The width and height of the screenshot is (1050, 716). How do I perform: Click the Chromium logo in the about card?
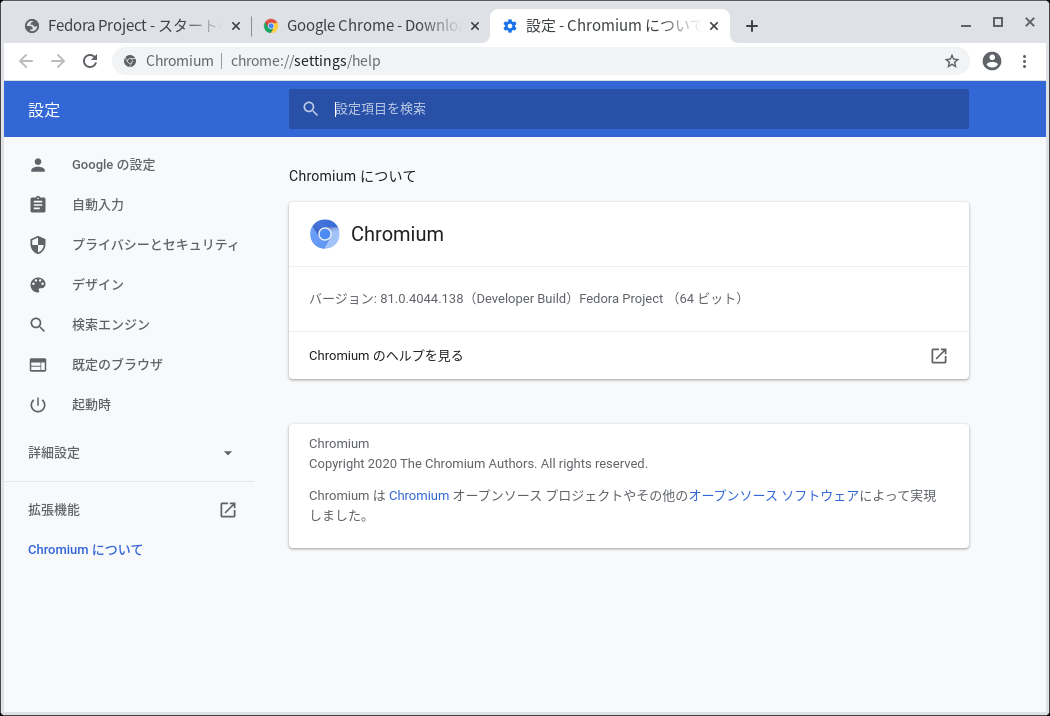pyautogui.click(x=325, y=234)
